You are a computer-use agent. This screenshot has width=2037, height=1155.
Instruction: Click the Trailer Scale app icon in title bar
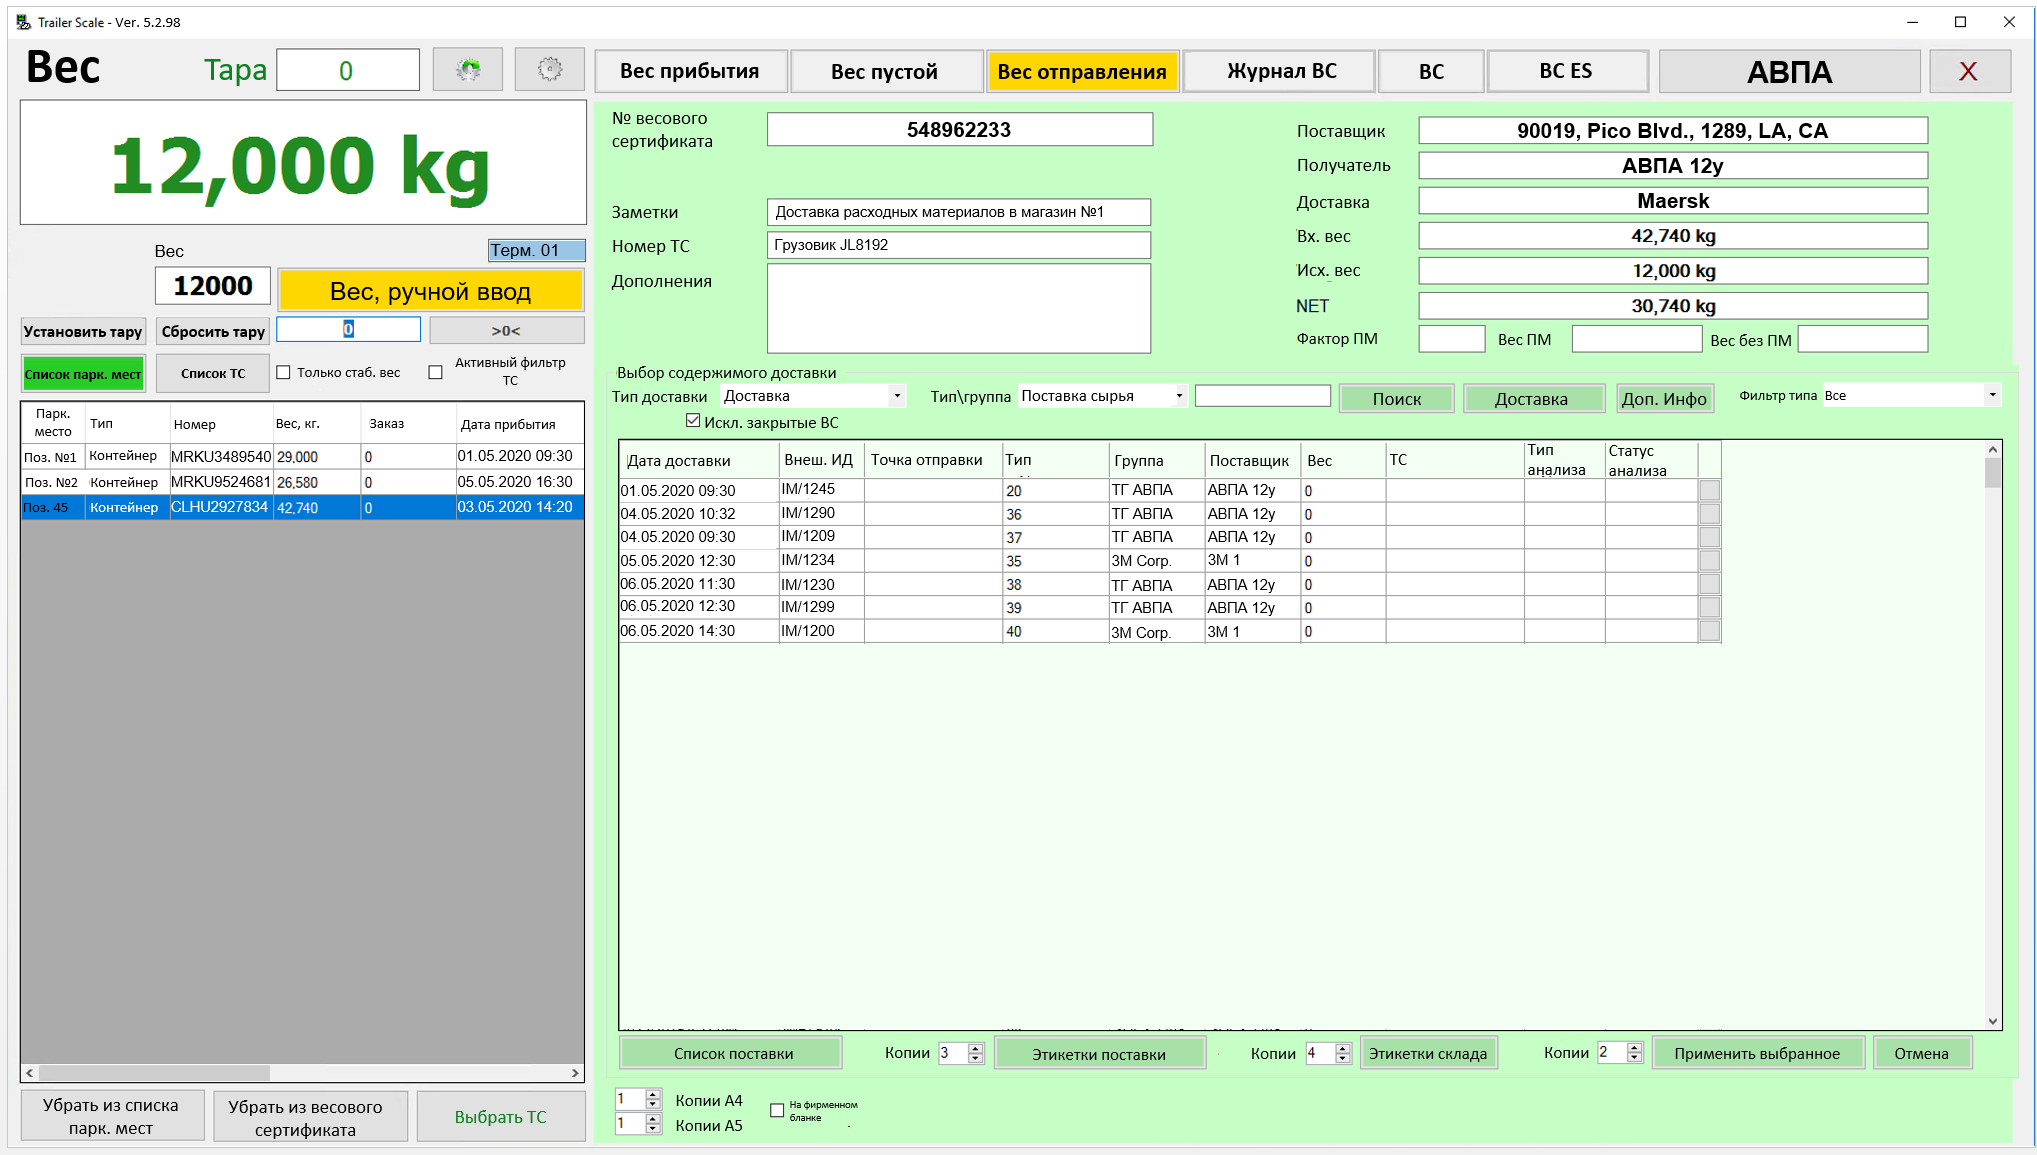pyautogui.click(x=23, y=22)
